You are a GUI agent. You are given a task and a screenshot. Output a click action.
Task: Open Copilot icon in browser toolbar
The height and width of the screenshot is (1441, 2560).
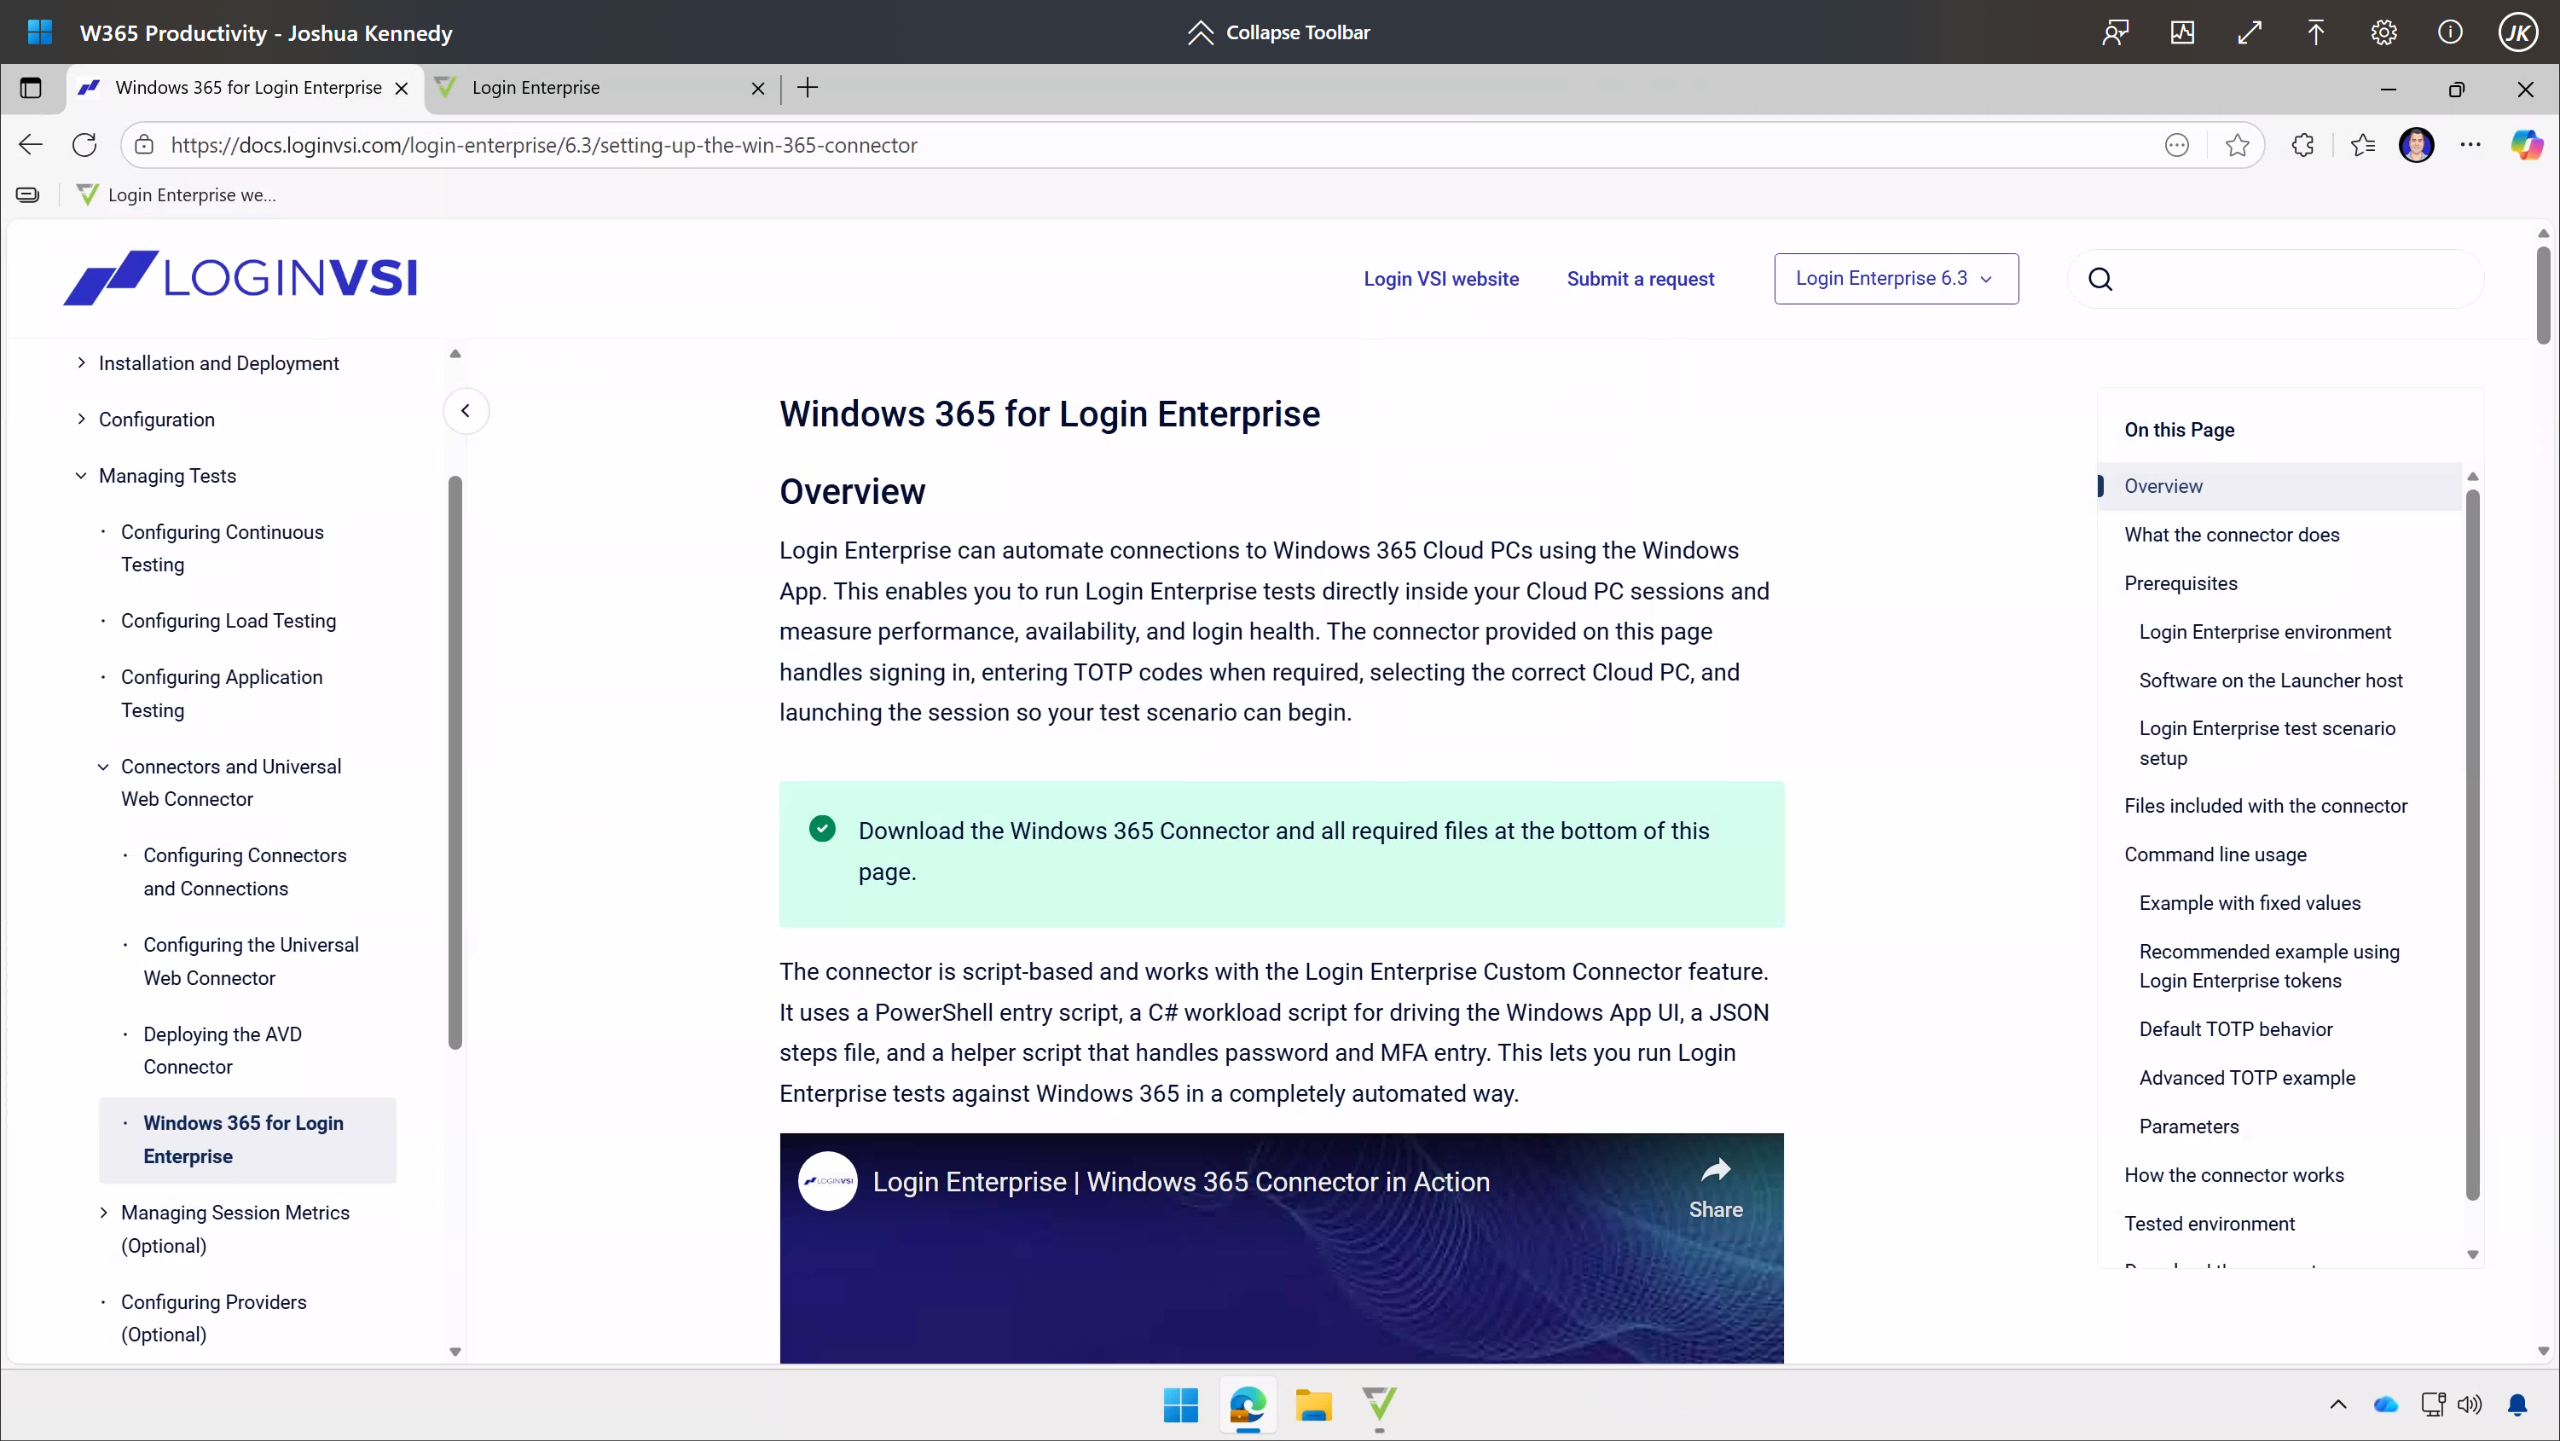pyautogui.click(x=2526, y=145)
